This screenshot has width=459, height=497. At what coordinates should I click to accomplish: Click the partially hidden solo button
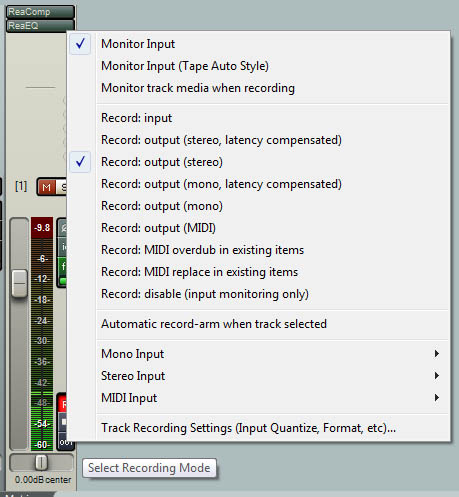tap(62, 187)
